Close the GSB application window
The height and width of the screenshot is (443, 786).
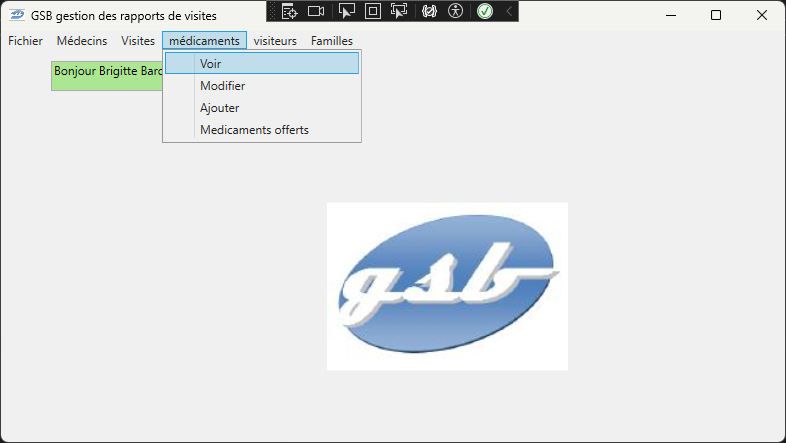[761, 16]
